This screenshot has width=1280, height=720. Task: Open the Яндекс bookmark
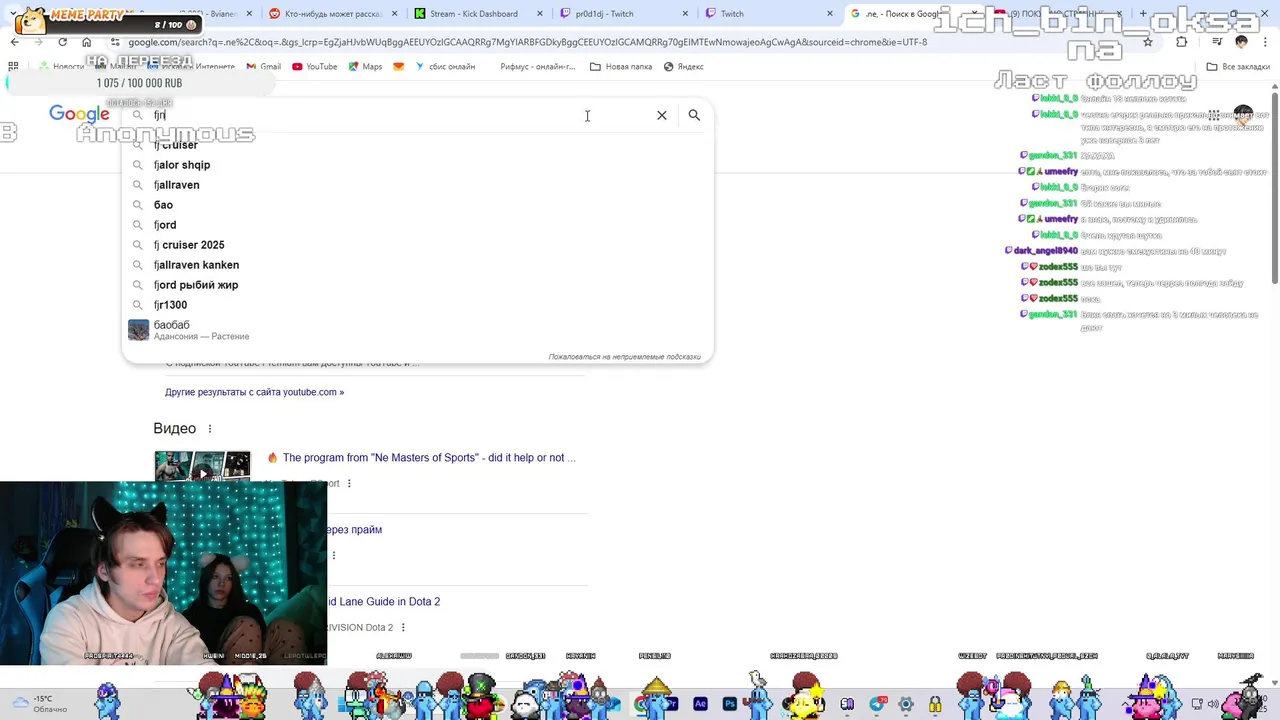tap(683, 67)
